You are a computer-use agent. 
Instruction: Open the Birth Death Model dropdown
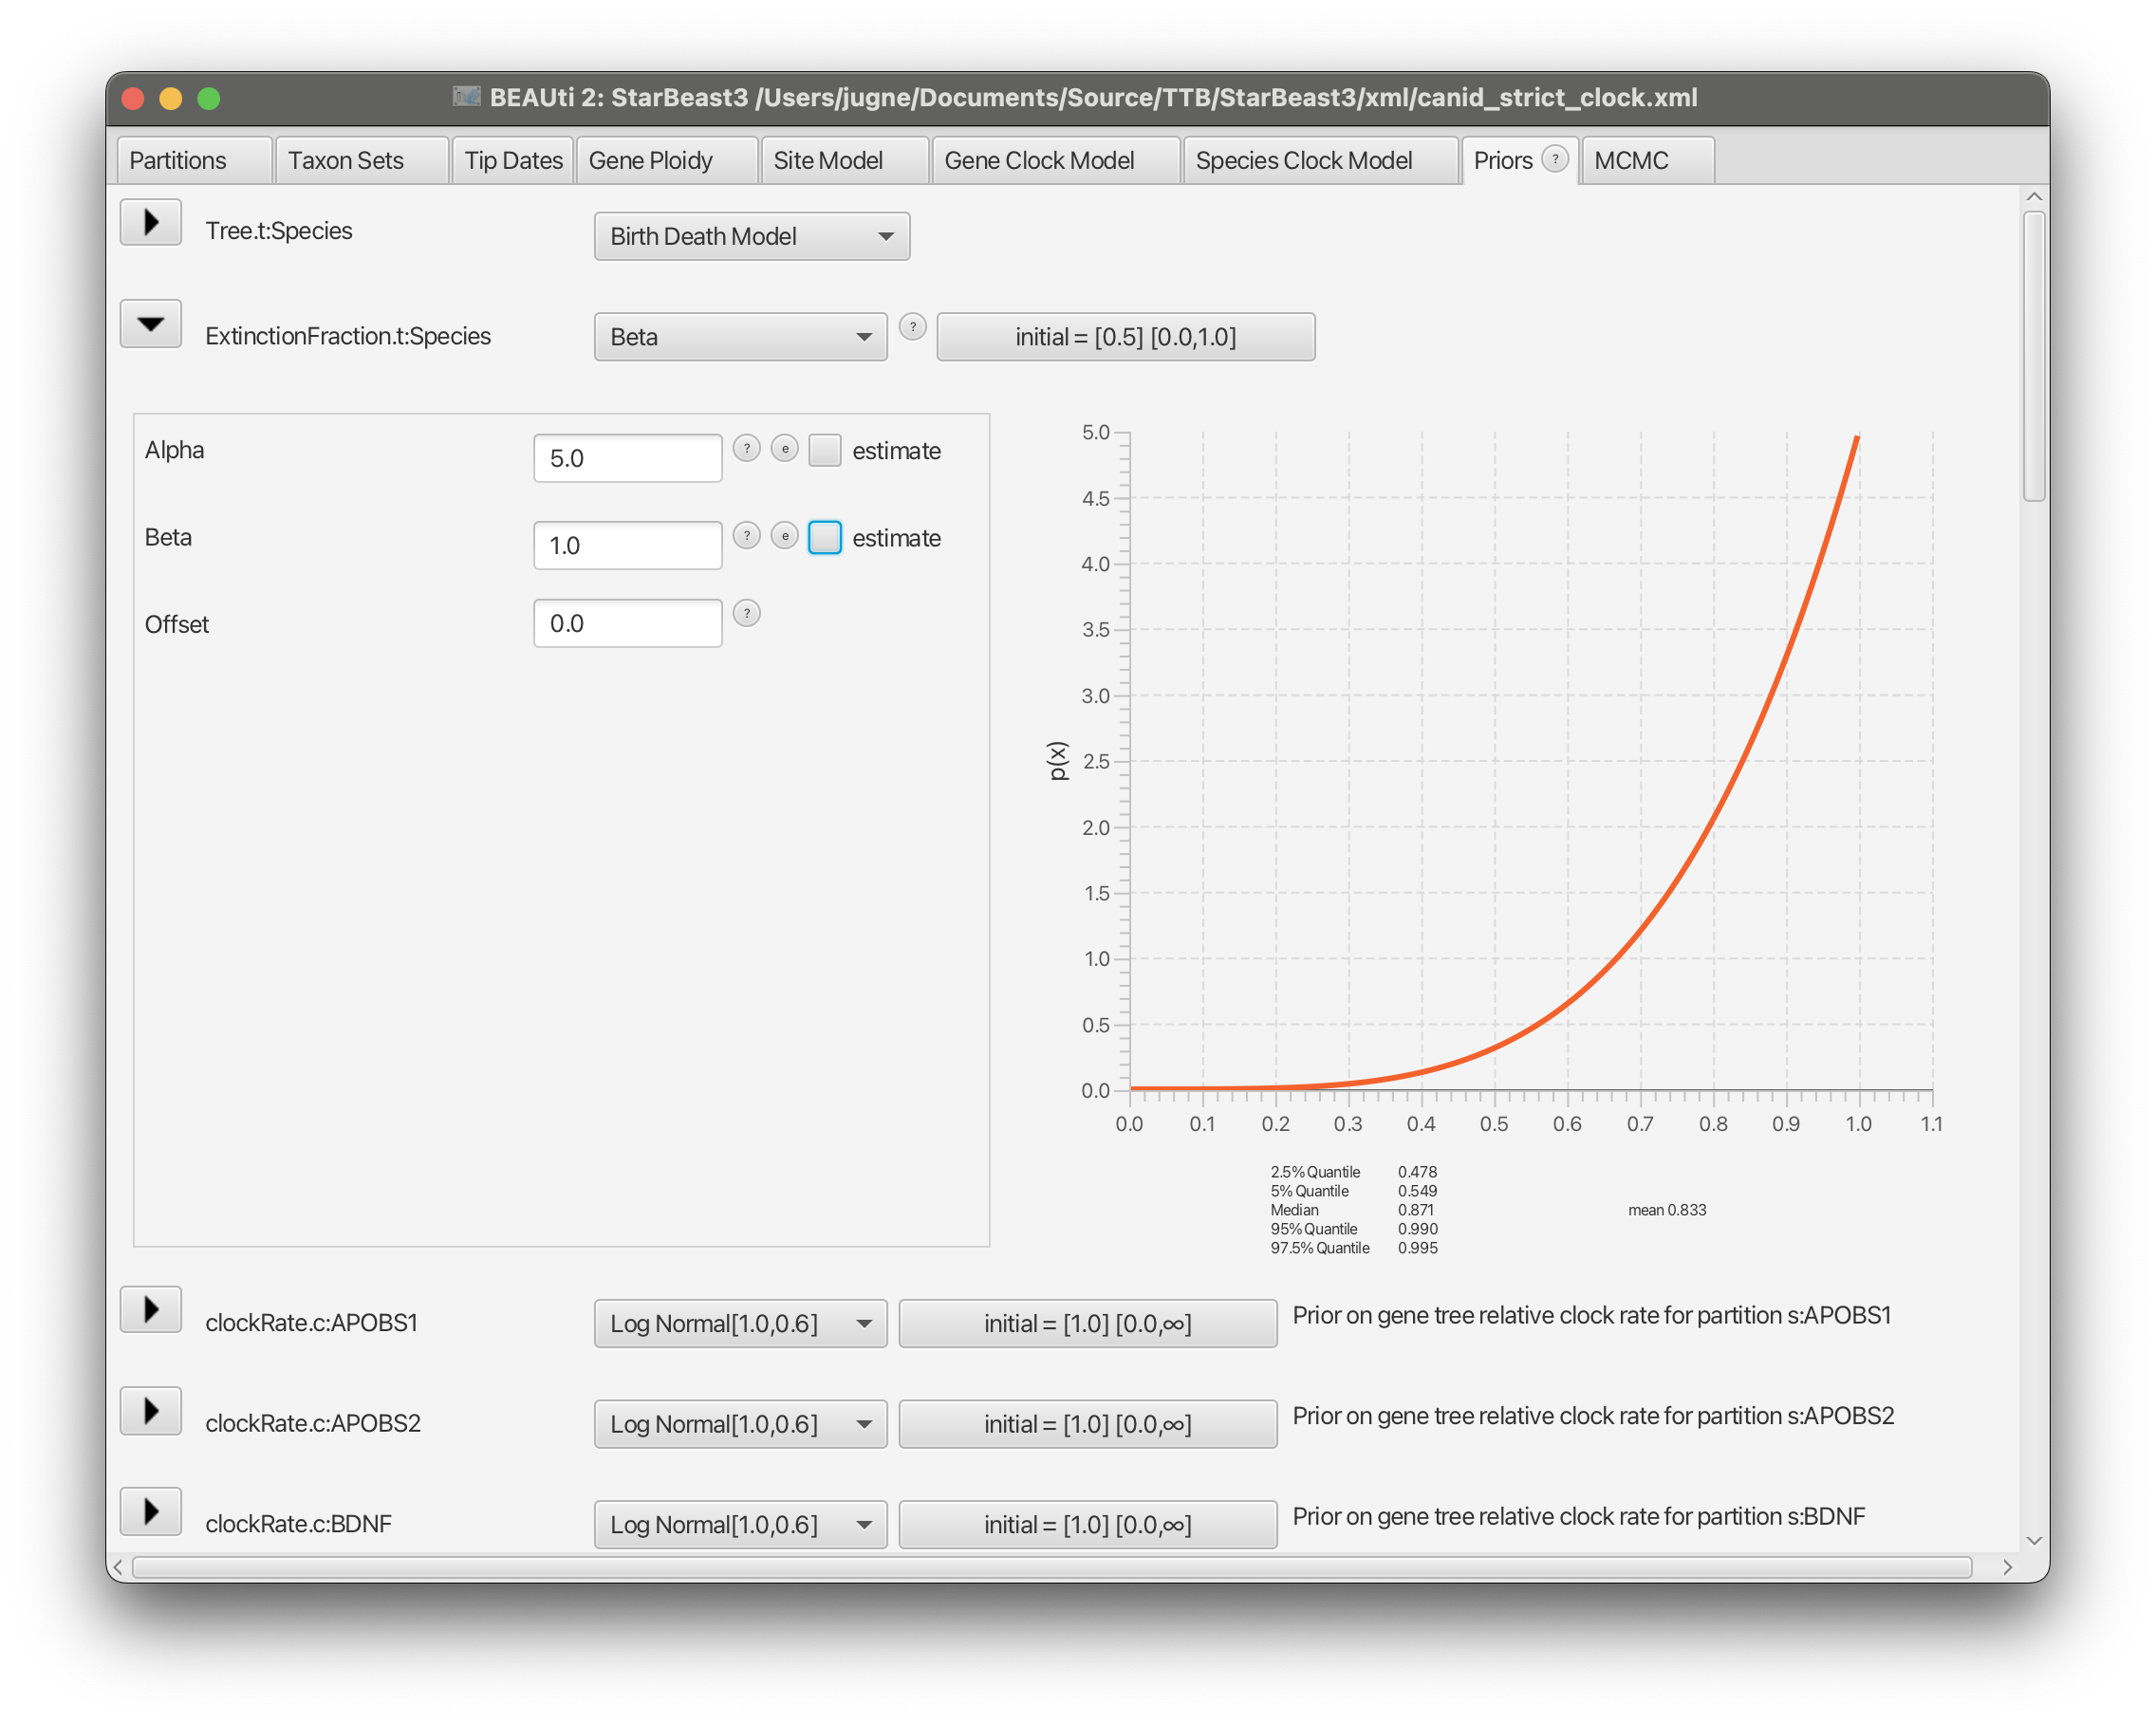pos(751,237)
